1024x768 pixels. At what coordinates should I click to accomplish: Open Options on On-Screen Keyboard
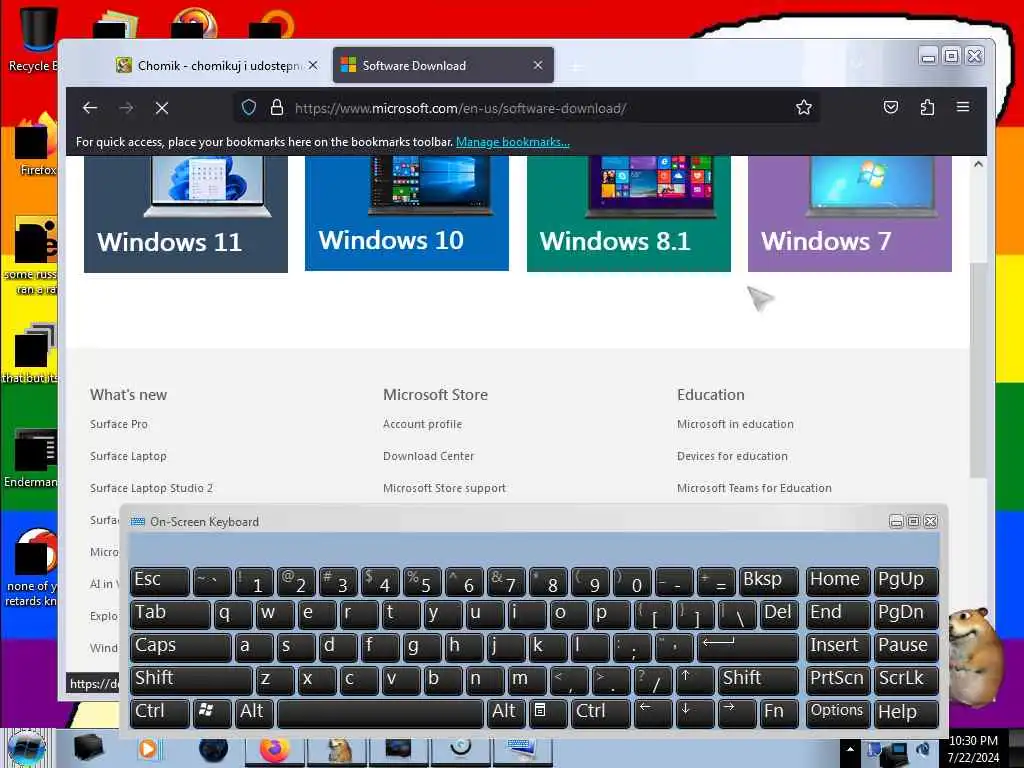click(837, 712)
